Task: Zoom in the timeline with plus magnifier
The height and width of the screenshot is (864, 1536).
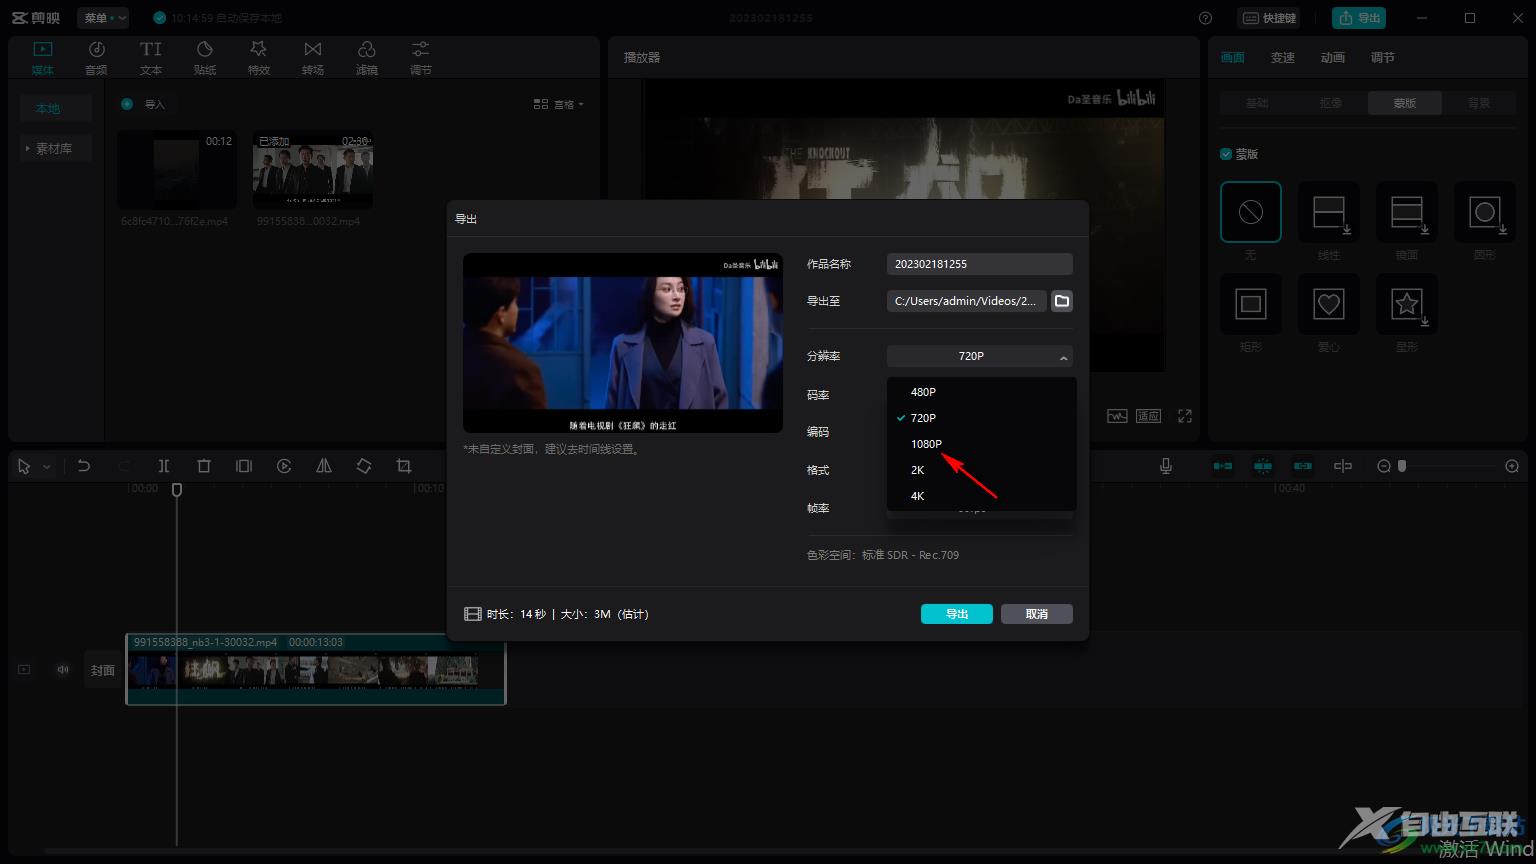Action: [1512, 466]
